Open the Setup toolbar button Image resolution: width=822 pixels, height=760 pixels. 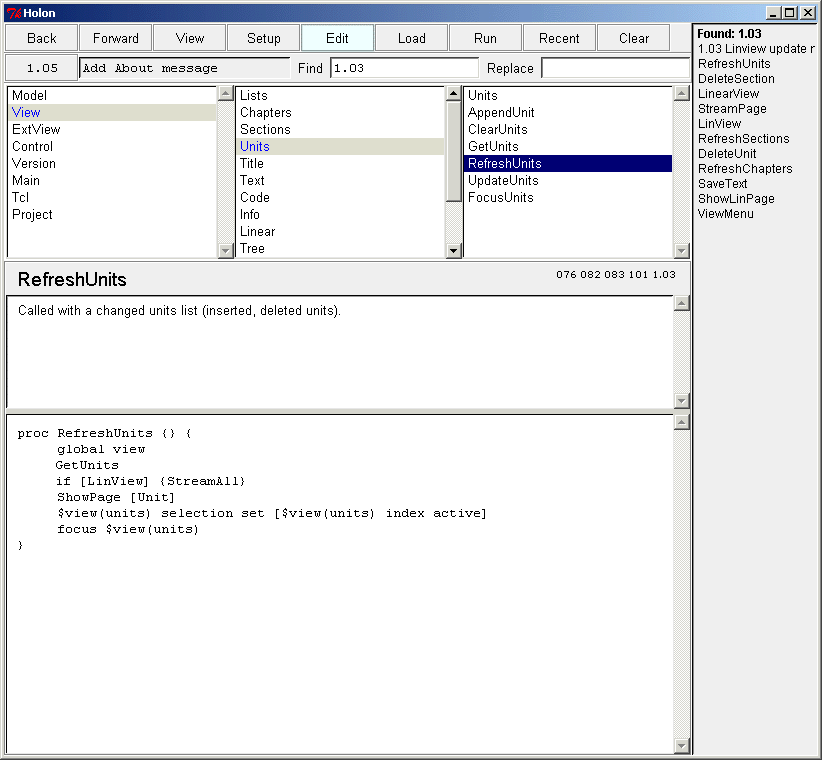tap(264, 38)
